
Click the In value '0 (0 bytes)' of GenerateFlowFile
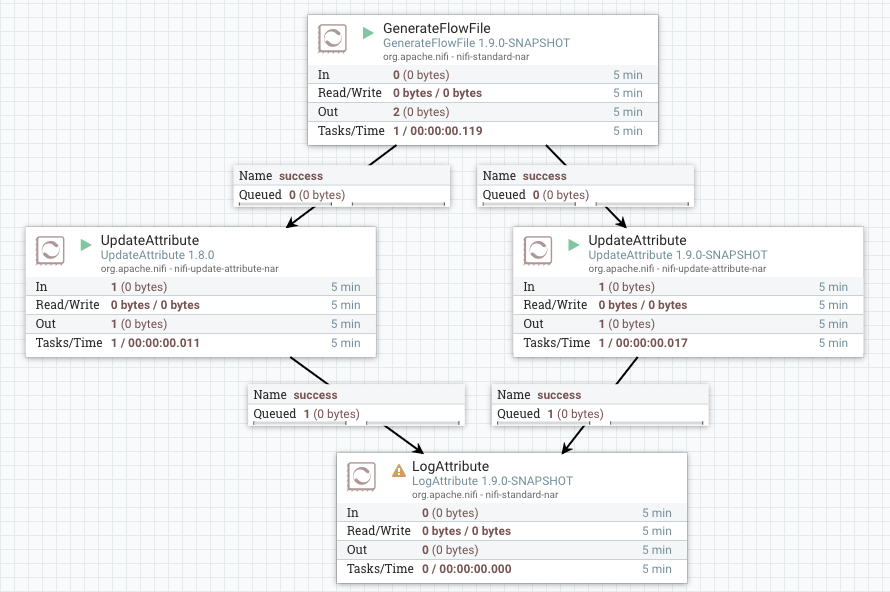tap(421, 75)
